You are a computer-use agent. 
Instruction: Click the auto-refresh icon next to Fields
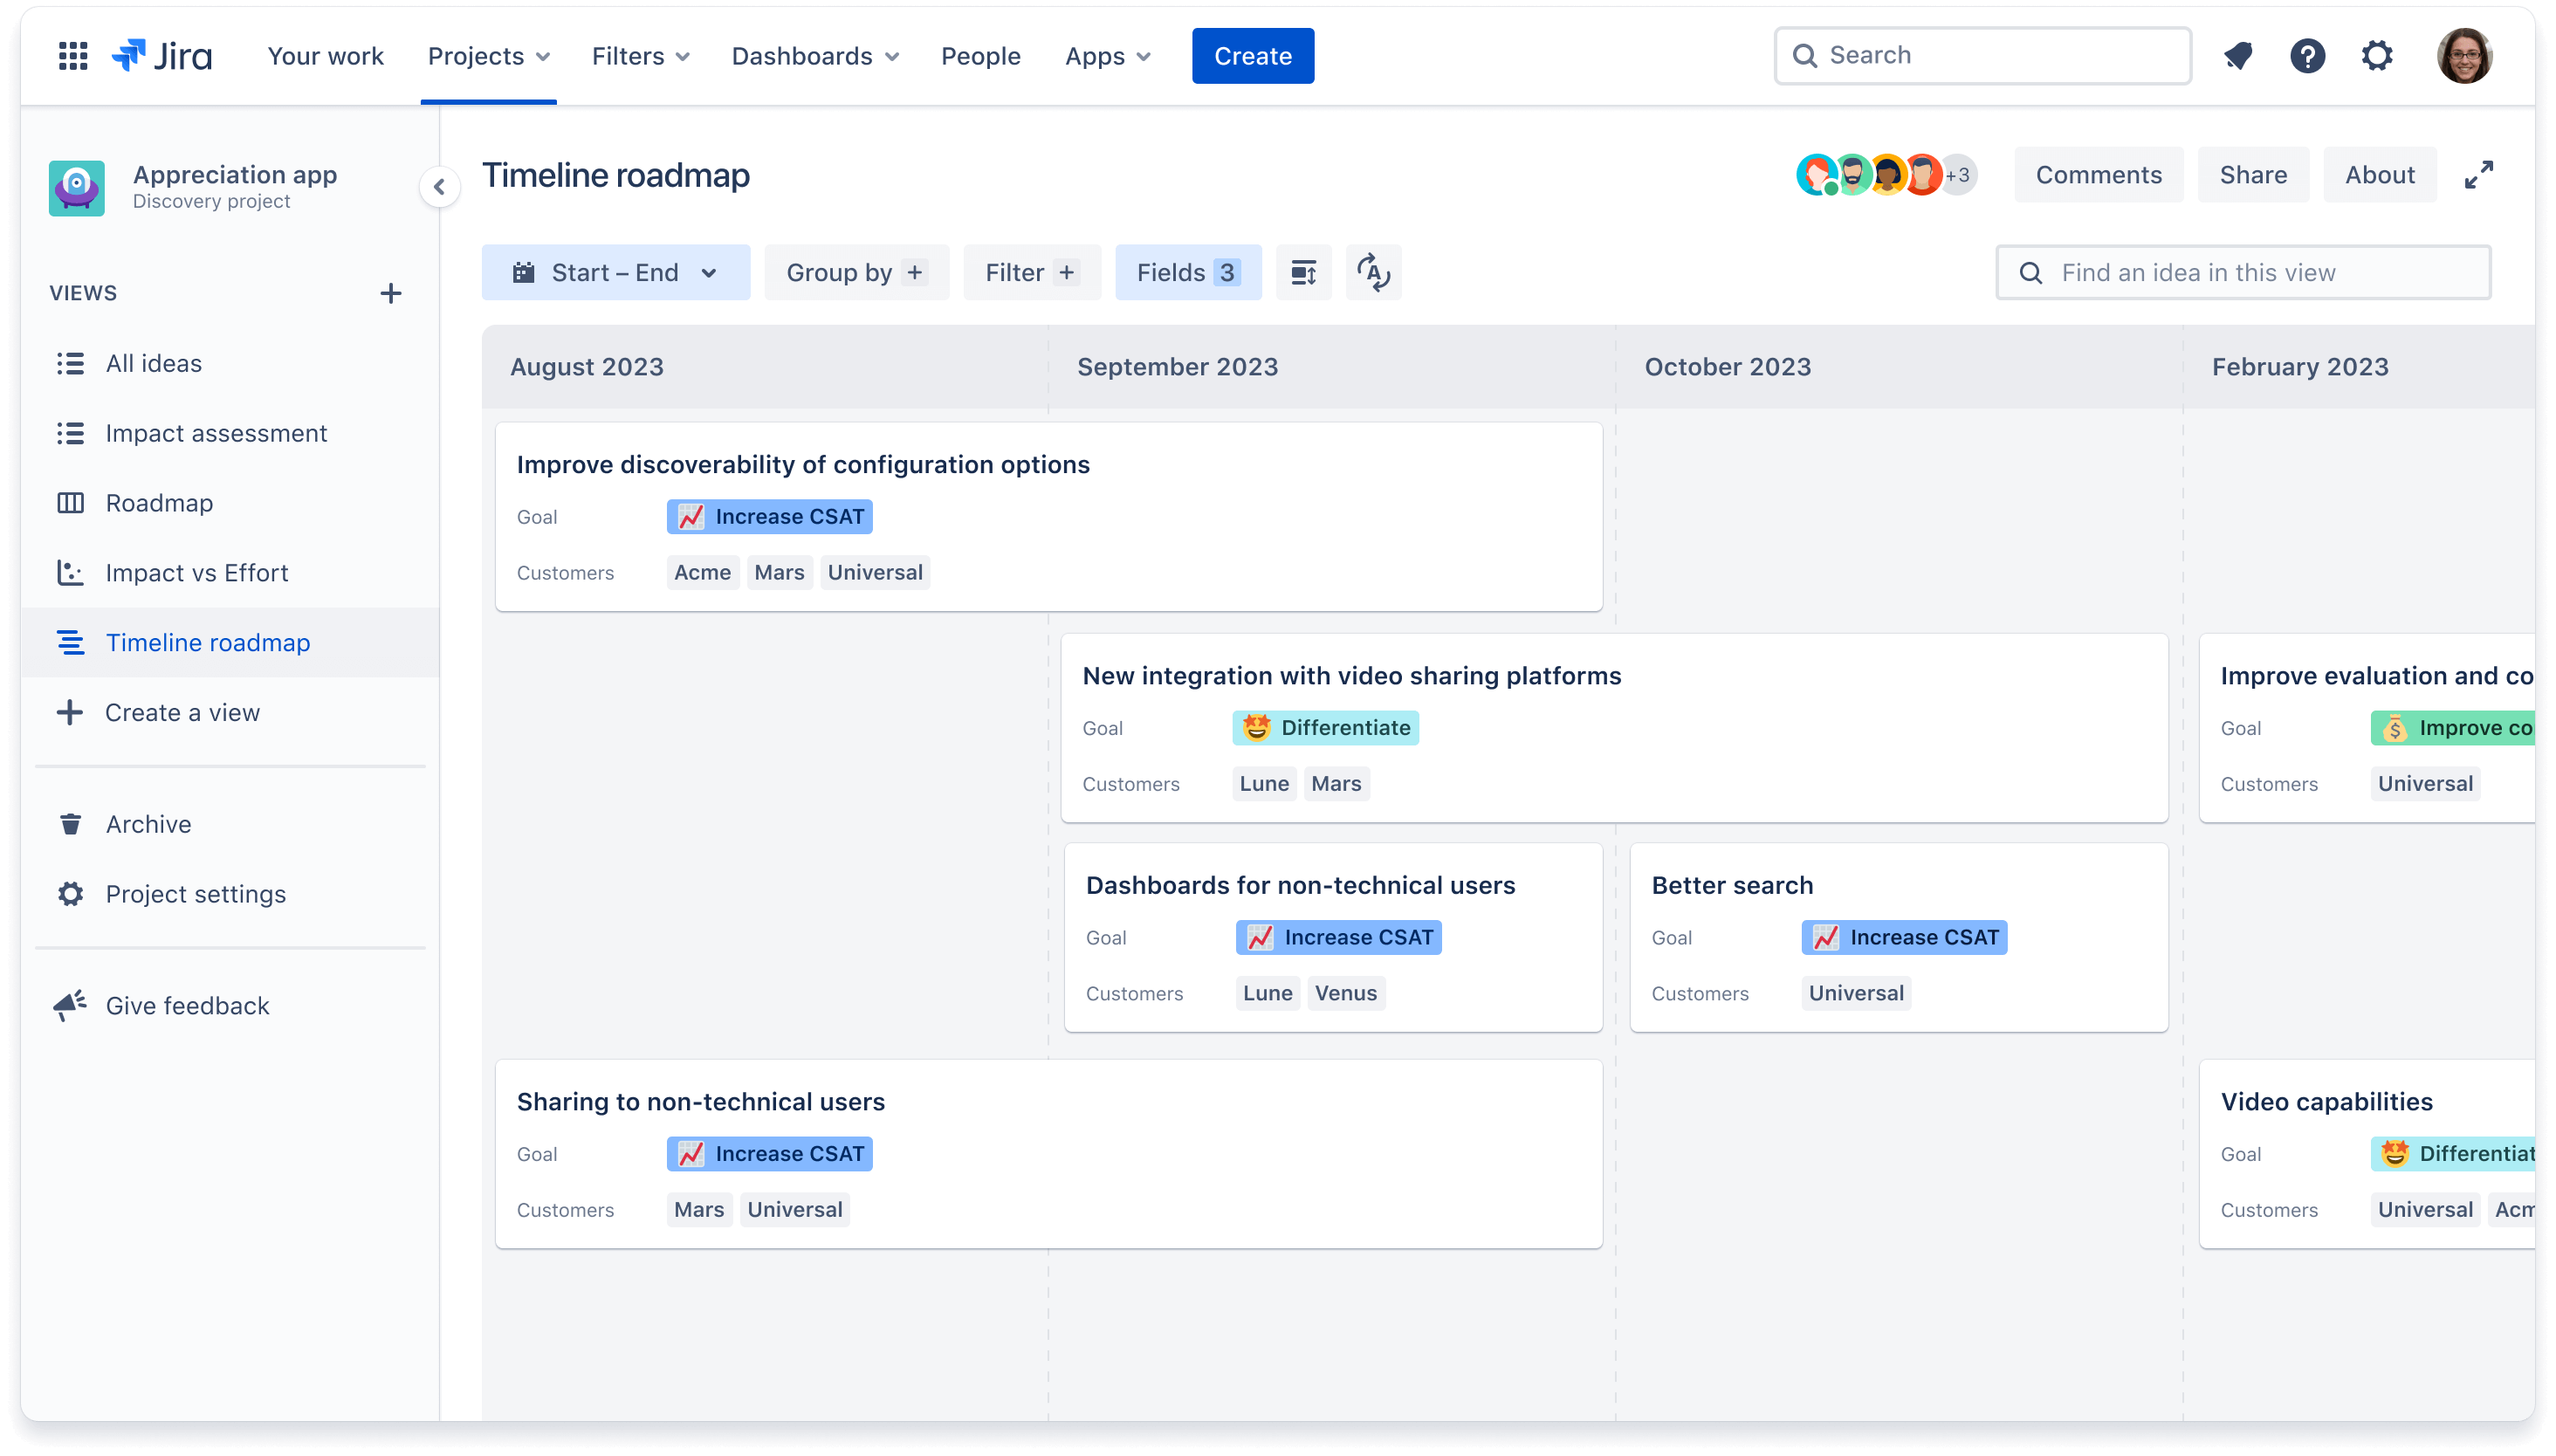tap(1373, 272)
